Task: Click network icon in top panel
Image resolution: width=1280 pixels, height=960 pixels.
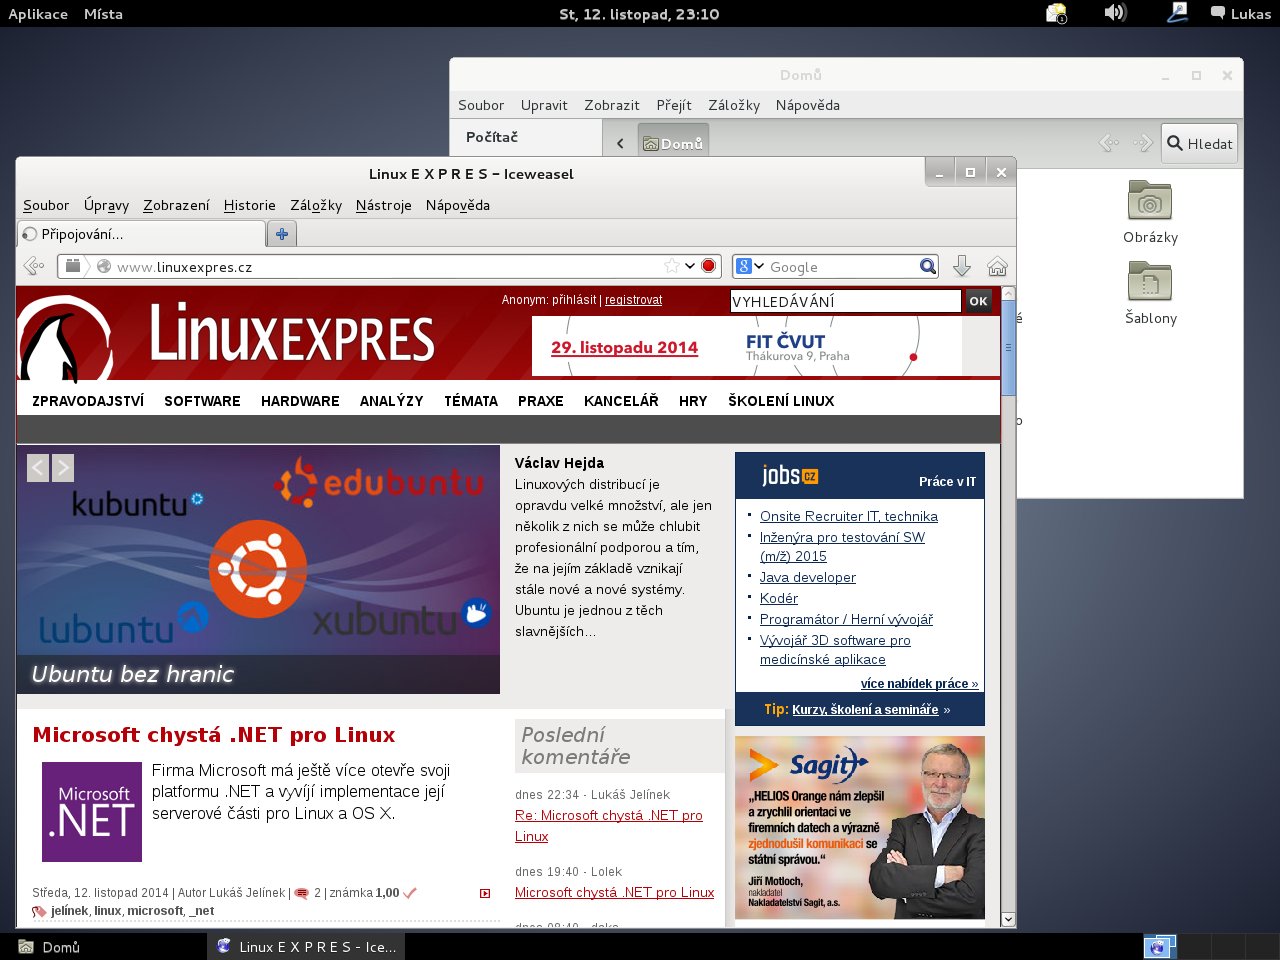Action: point(1177,13)
